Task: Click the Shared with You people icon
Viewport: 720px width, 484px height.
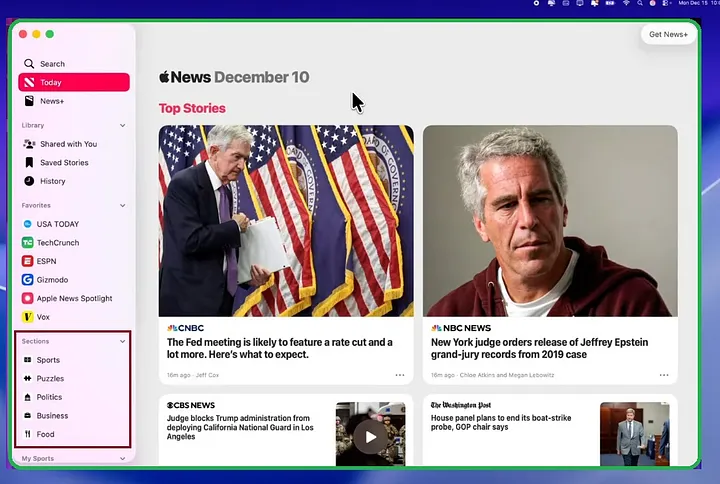Action: (x=29, y=144)
